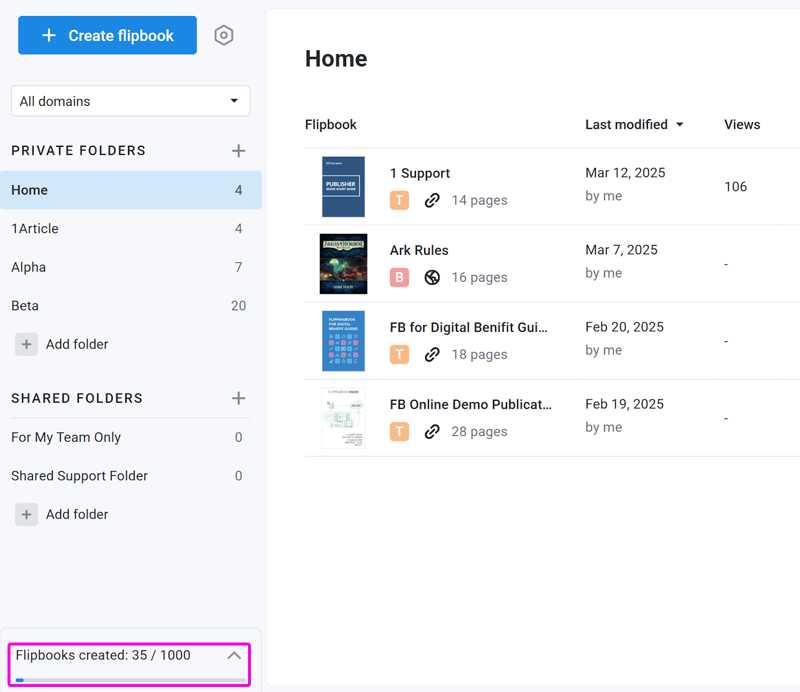Click the Alpha folder count 7
This screenshot has height=692, width=800.
tap(238, 267)
